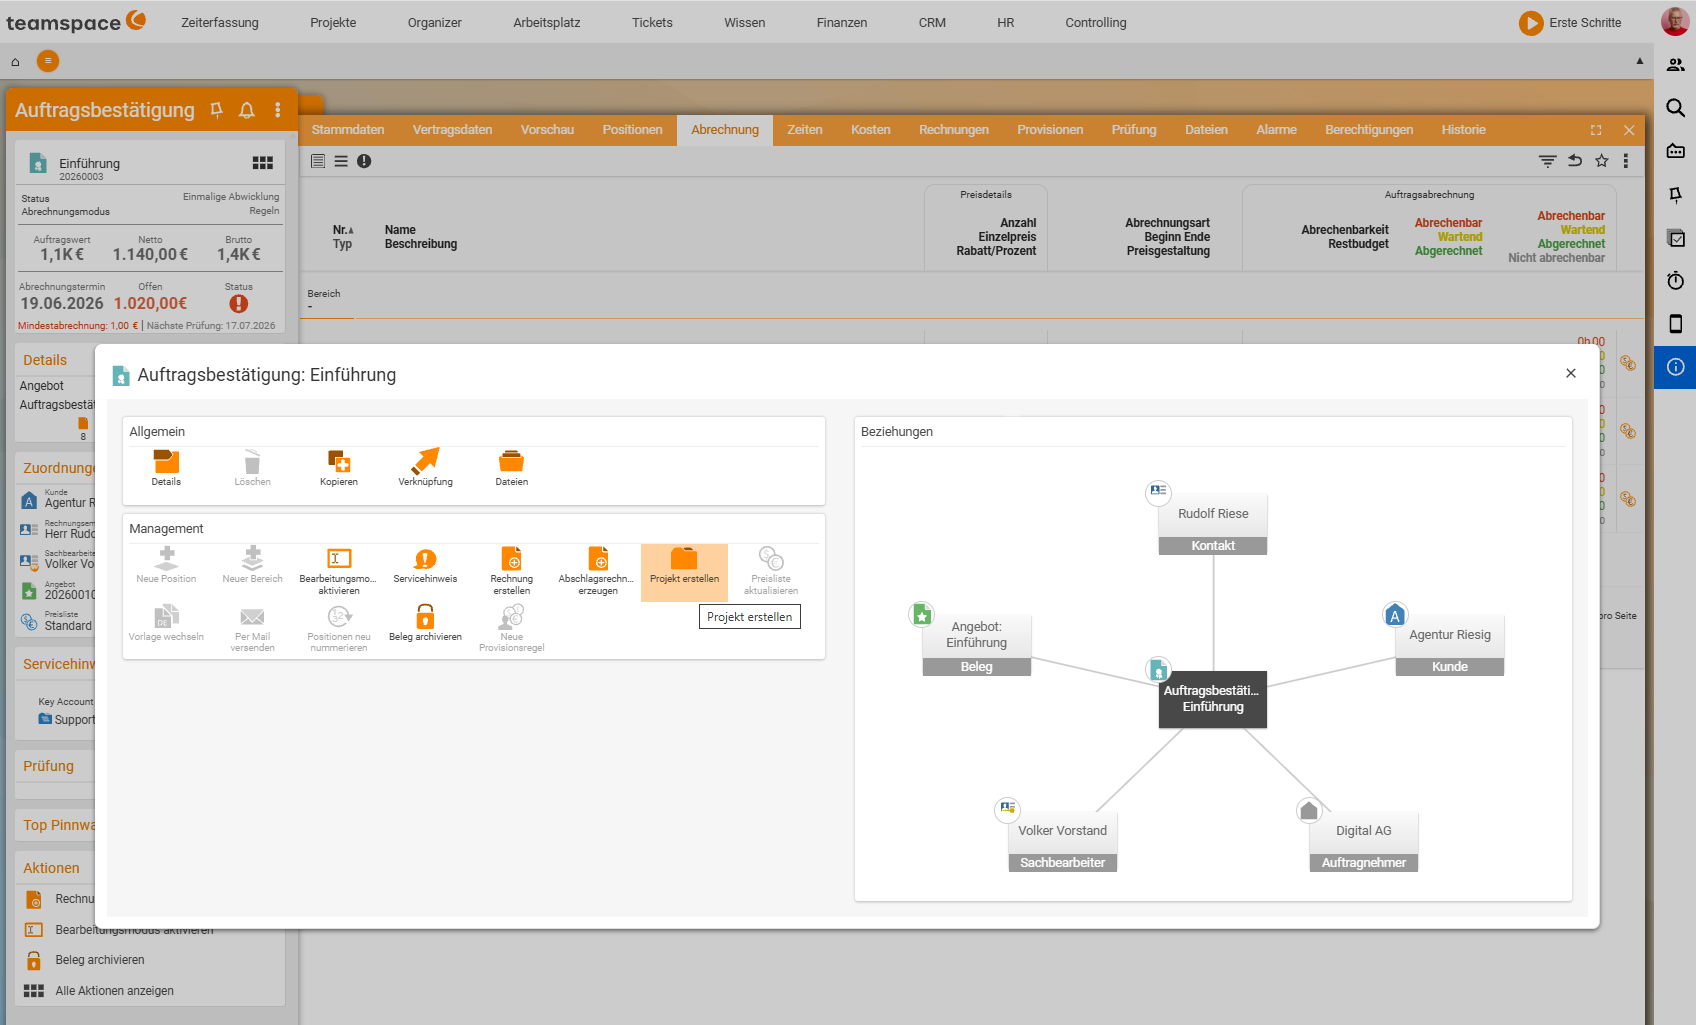Viewport: 1696px width, 1025px height.
Task: Switch to the Vertragsdaten tab
Action: tap(452, 130)
